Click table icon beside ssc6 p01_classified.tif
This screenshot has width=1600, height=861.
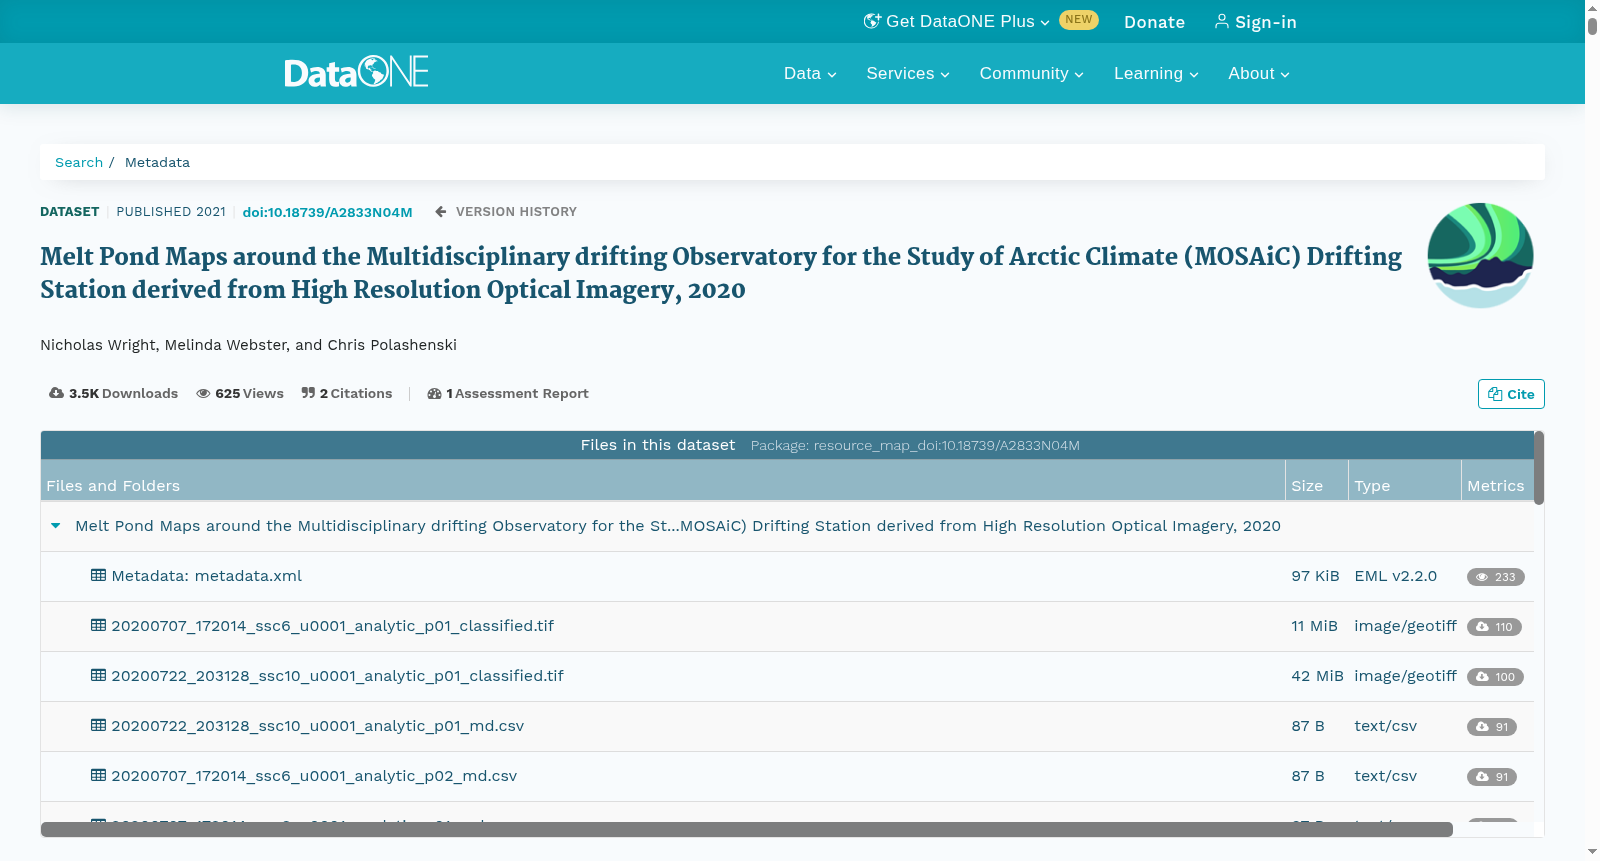coord(98,625)
